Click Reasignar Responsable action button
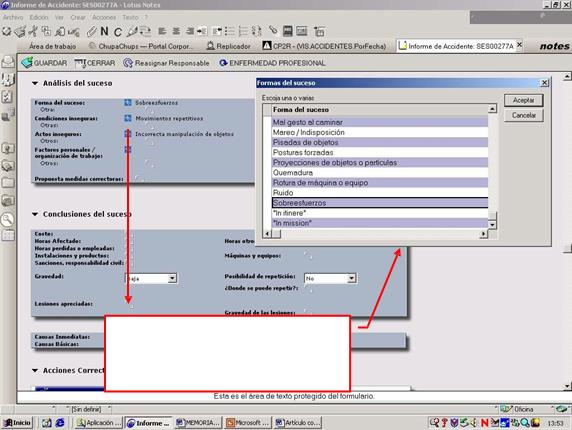Image resolution: width=572 pixels, height=430 pixels. [166, 63]
